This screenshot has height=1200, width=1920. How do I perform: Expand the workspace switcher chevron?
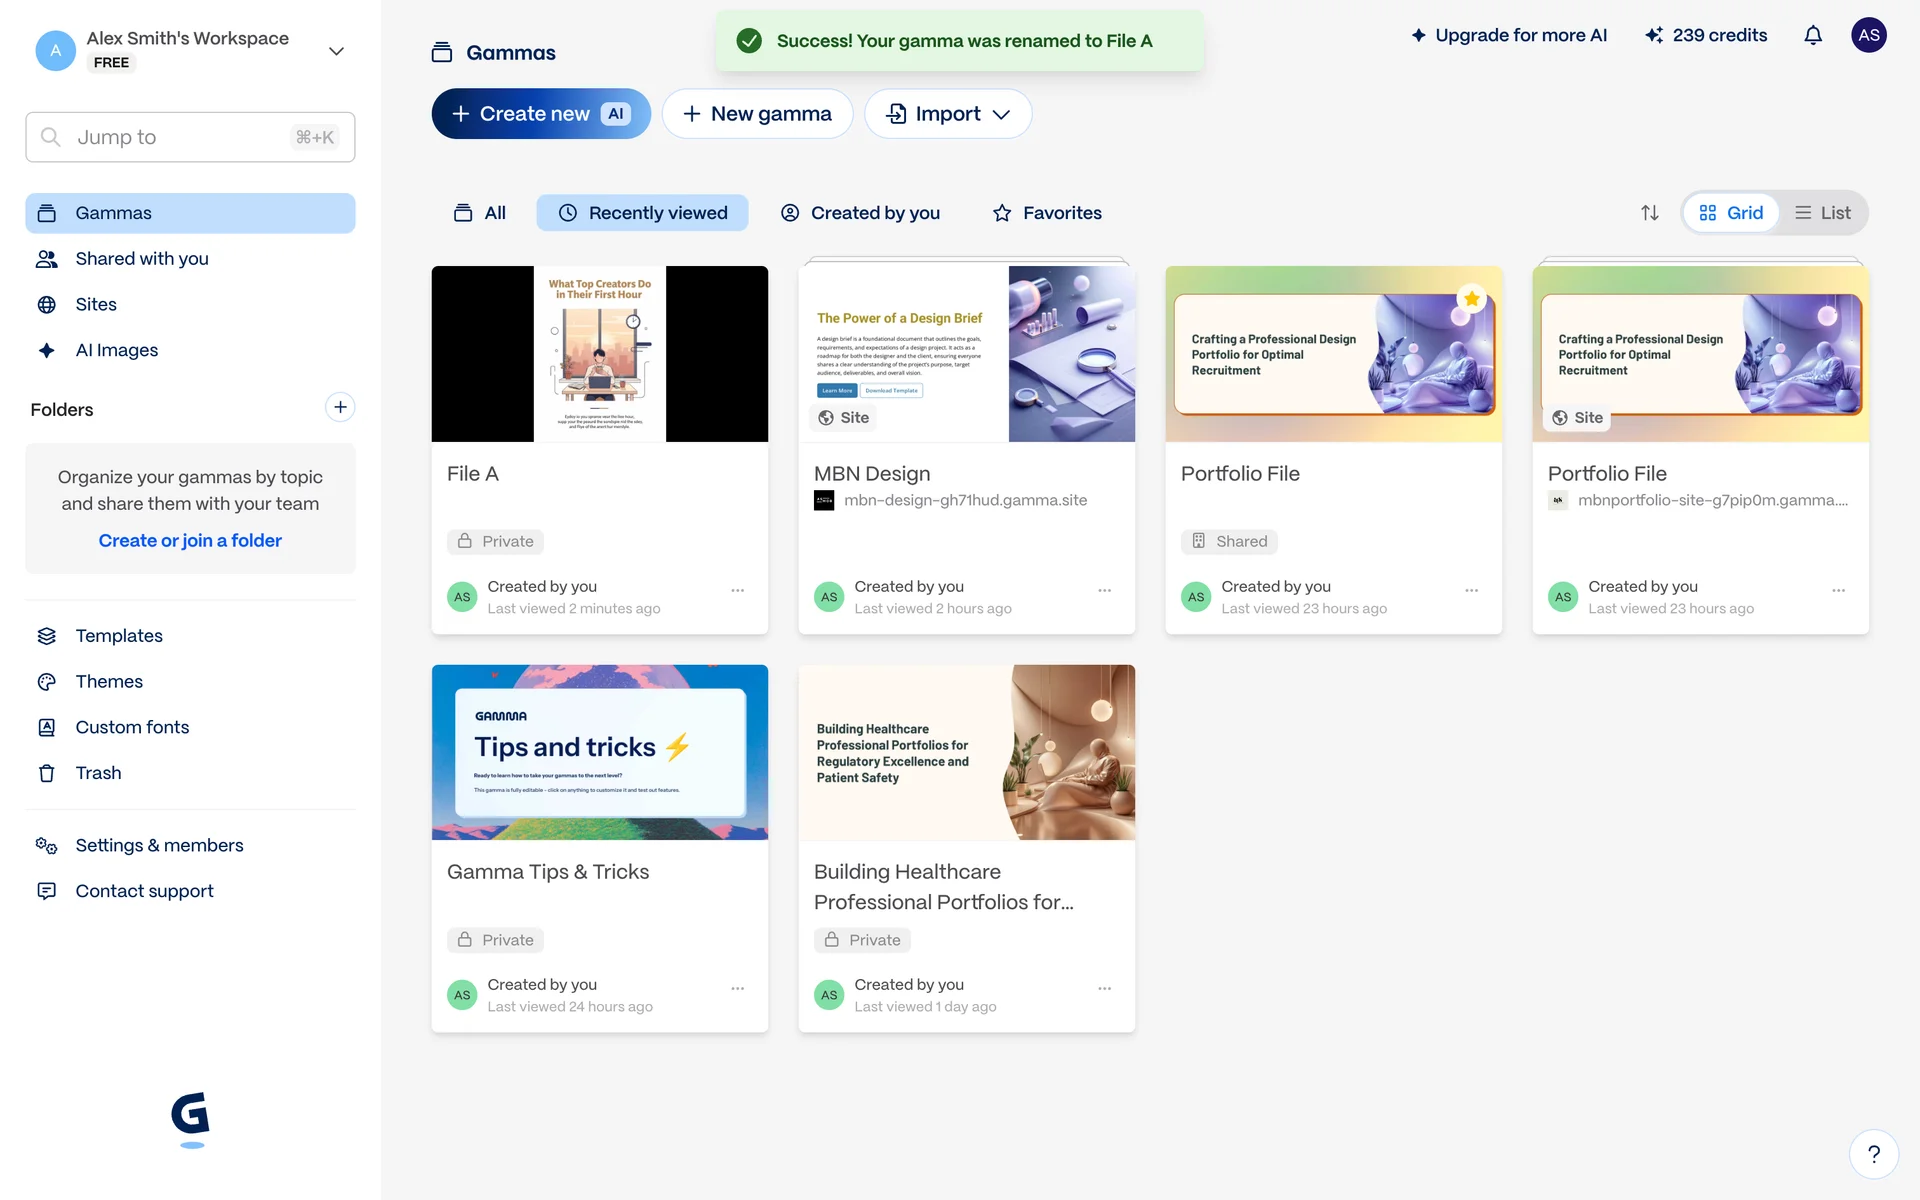(336, 51)
